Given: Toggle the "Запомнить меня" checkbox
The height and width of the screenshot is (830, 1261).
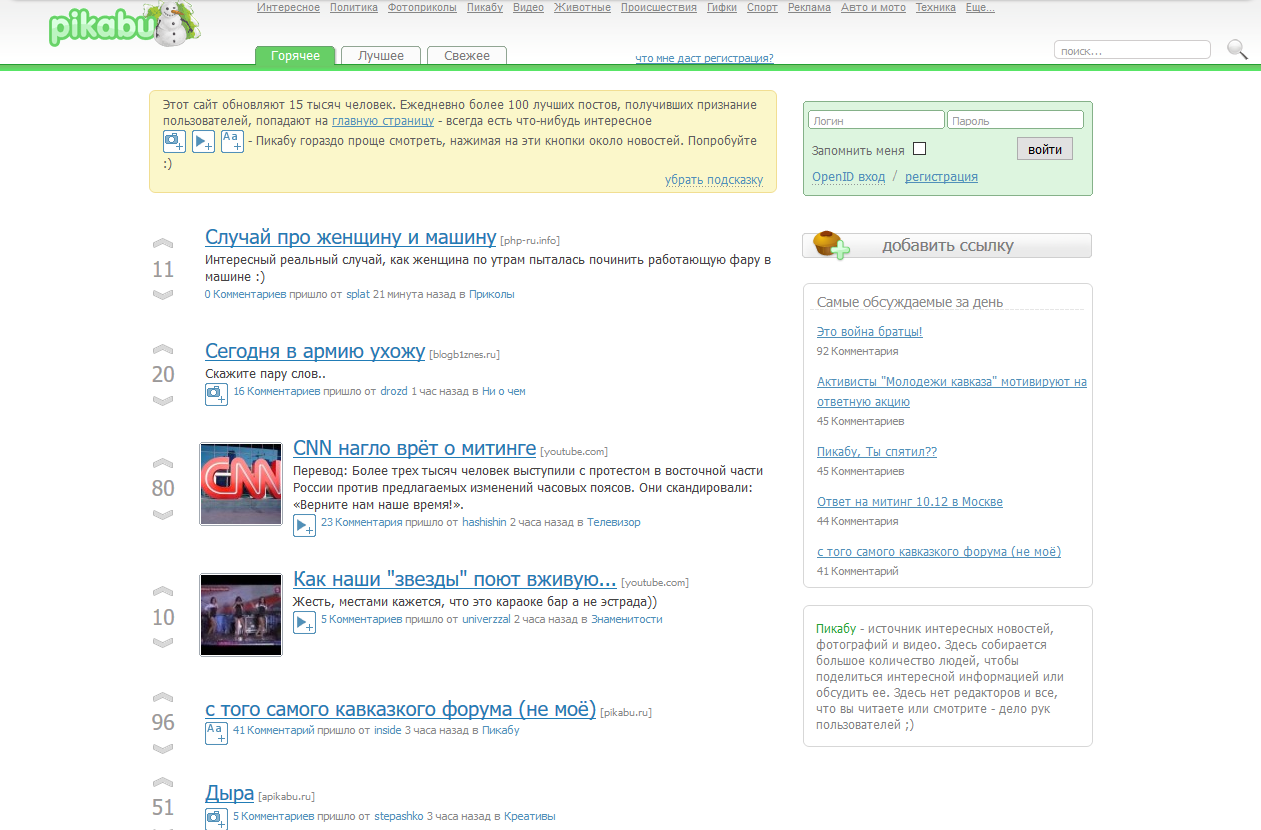Looking at the screenshot, I should [919, 149].
